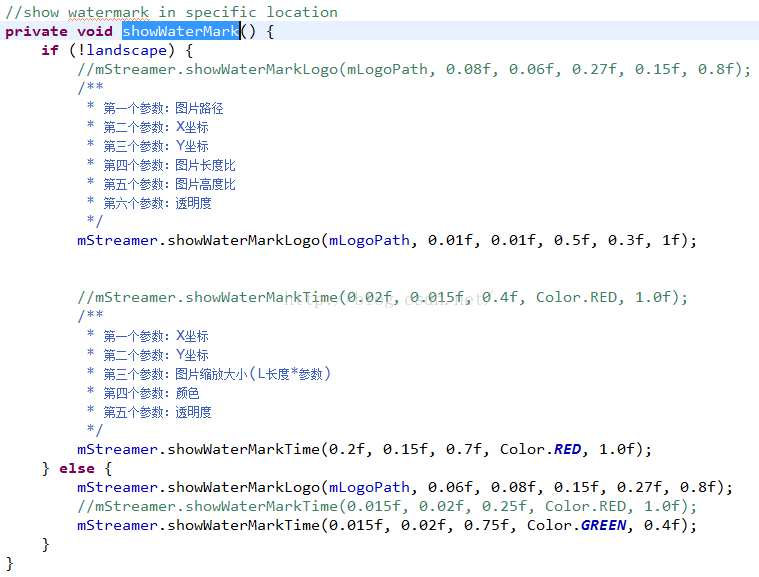
Task: Click the commented showWaterMarkLogo line with 0.27f
Action: [x=414, y=69]
